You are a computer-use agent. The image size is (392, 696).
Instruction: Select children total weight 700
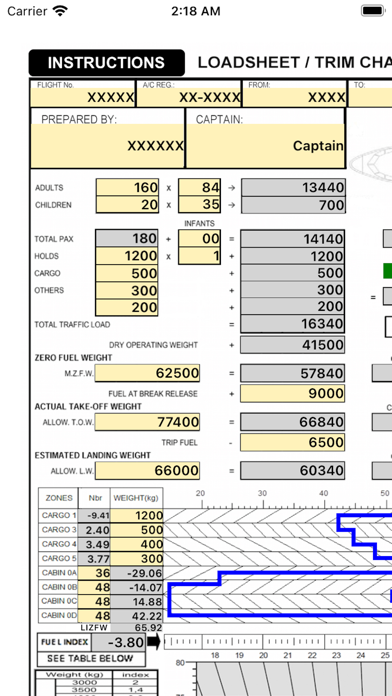coord(293,205)
